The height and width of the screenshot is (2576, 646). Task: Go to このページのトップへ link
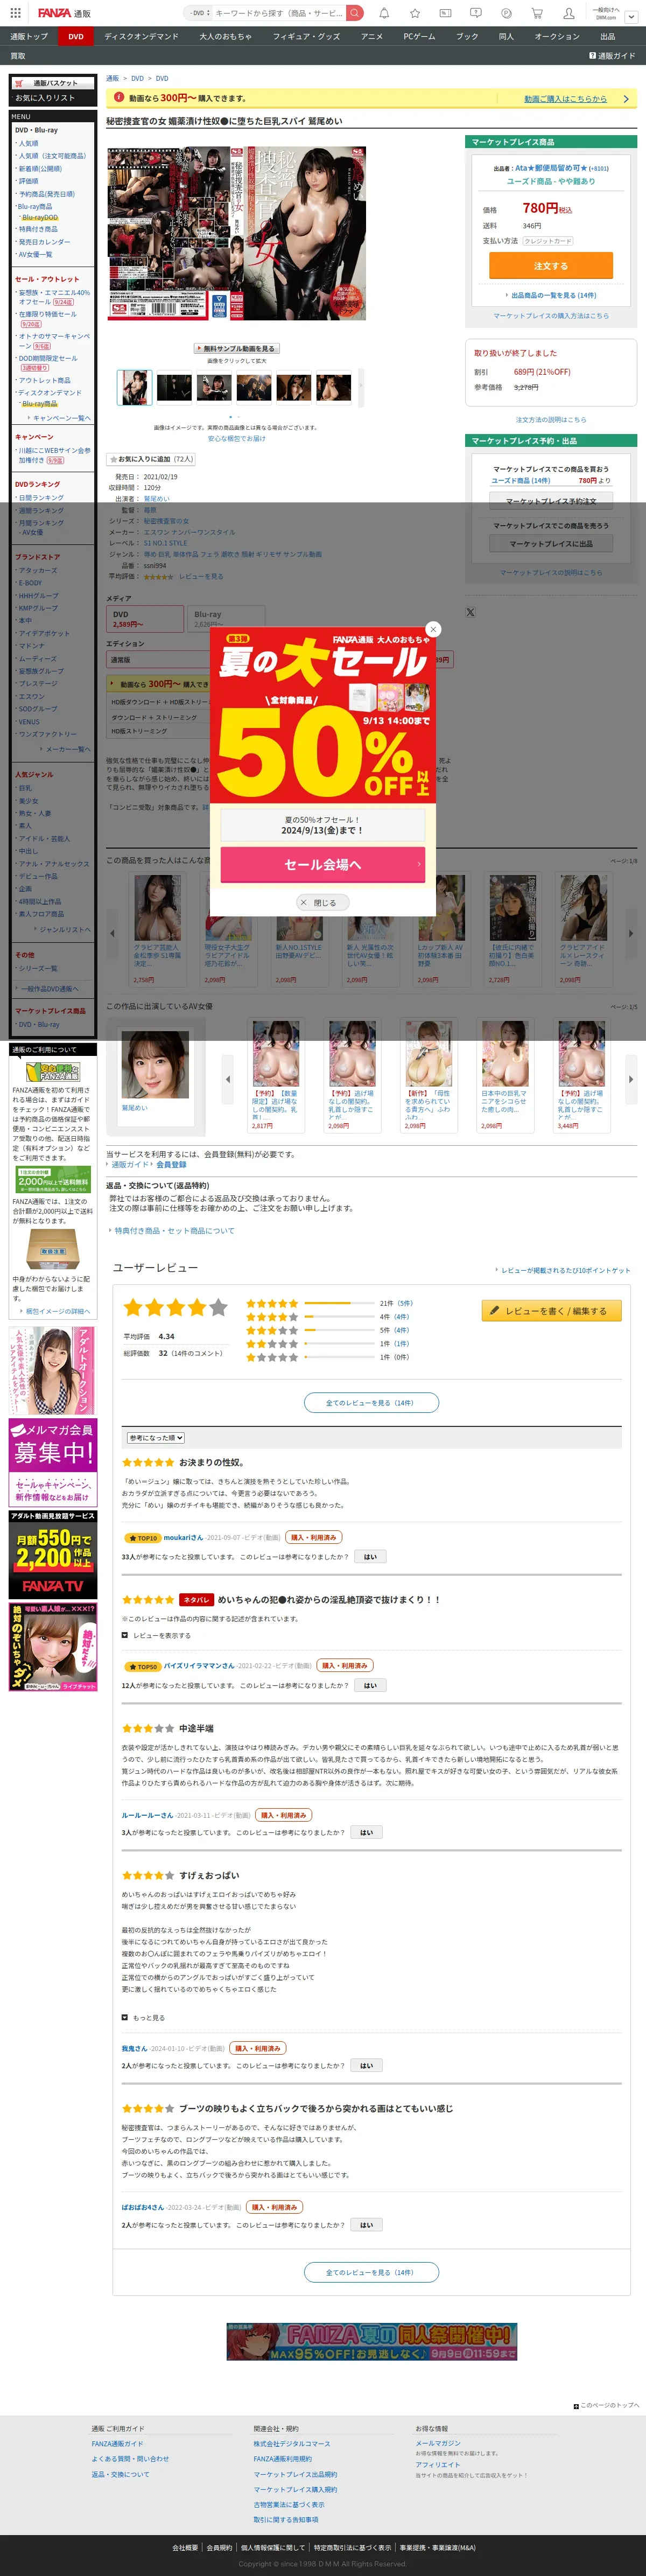coord(606,2405)
